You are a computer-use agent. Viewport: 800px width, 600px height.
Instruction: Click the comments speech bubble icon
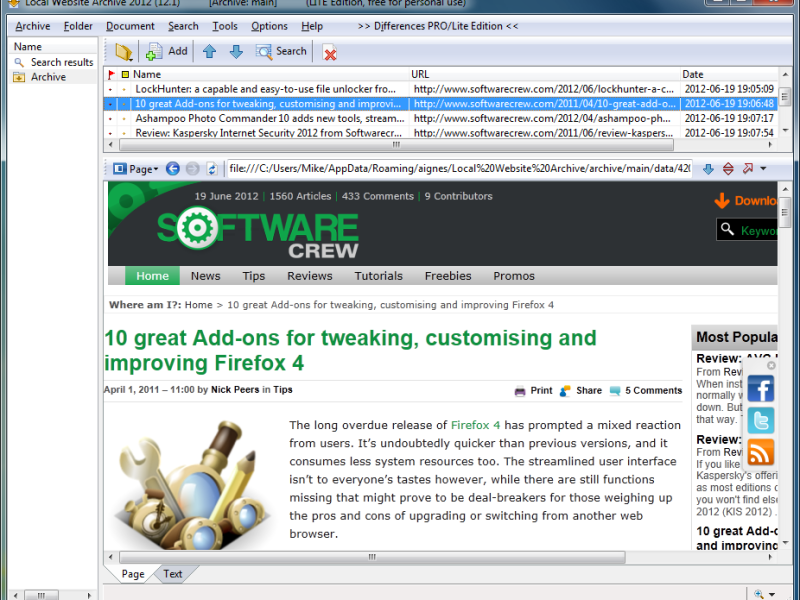click(615, 391)
